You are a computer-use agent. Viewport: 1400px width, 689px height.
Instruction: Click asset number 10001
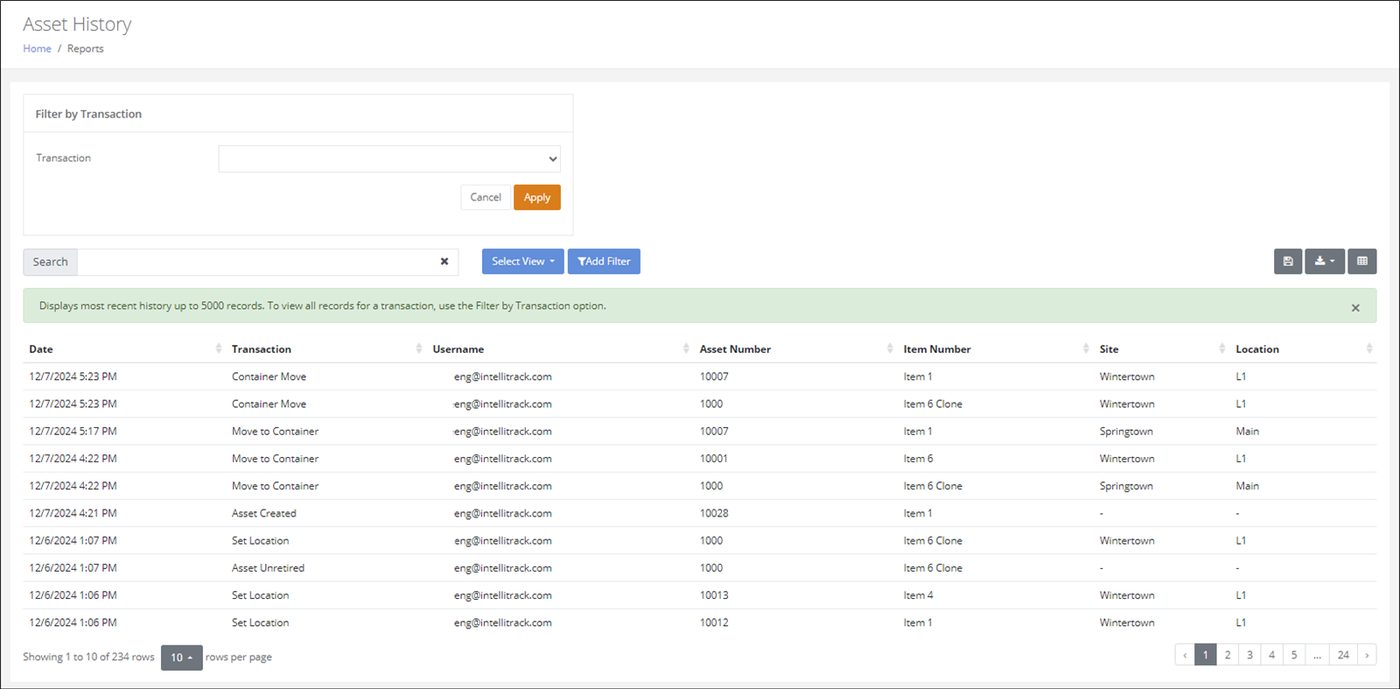(714, 459)
